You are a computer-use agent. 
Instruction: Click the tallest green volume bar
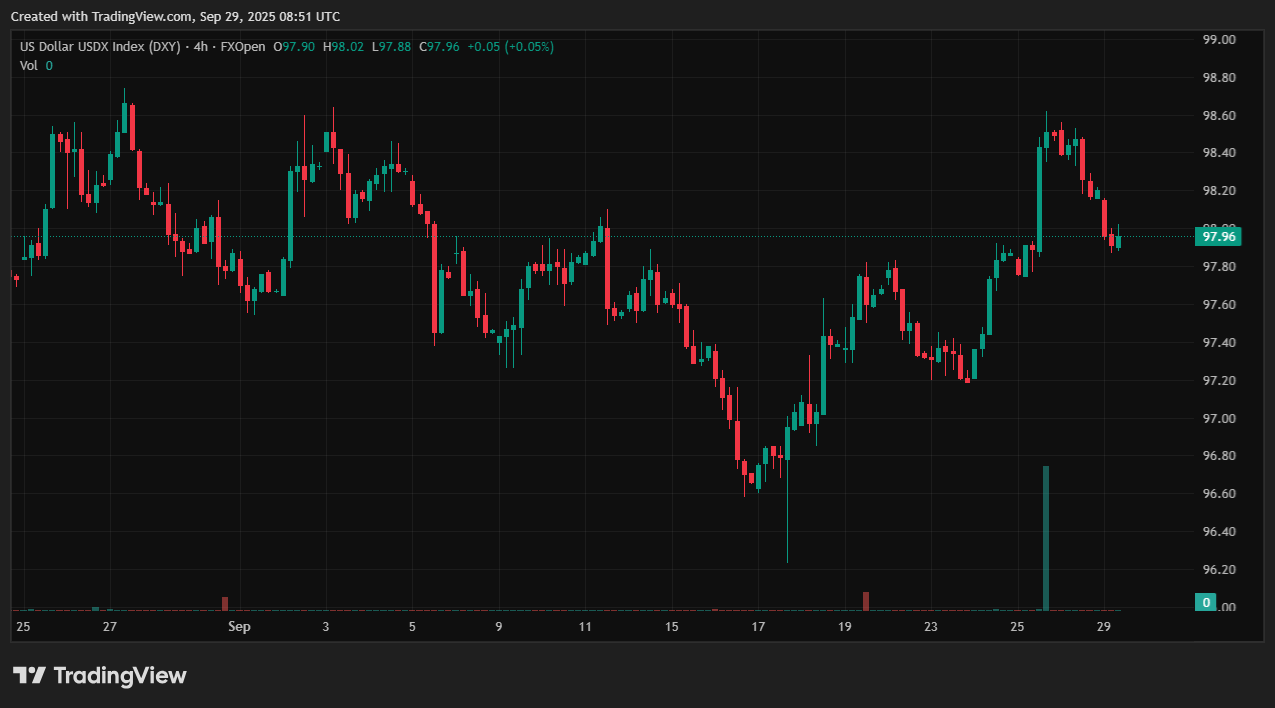click(x=1046, y=538)
